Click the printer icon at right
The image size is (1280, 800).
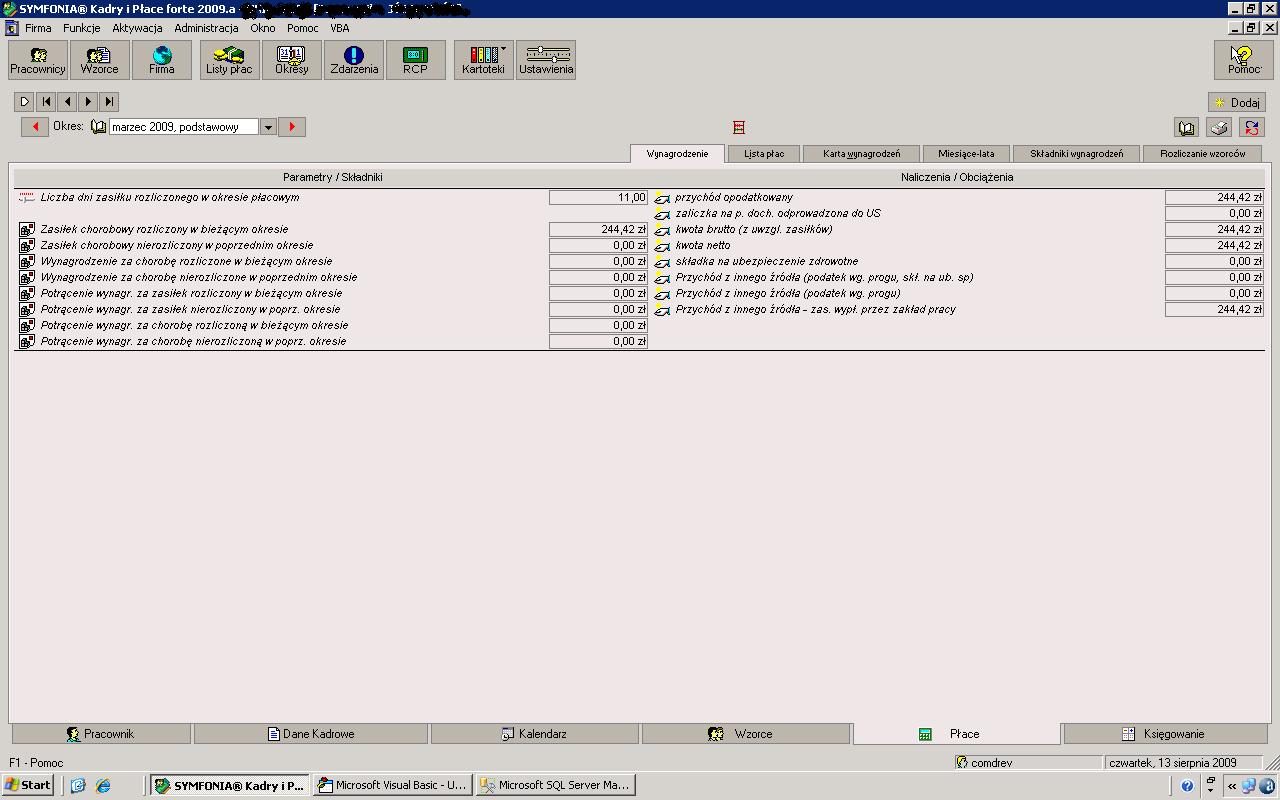[1218, 127]
